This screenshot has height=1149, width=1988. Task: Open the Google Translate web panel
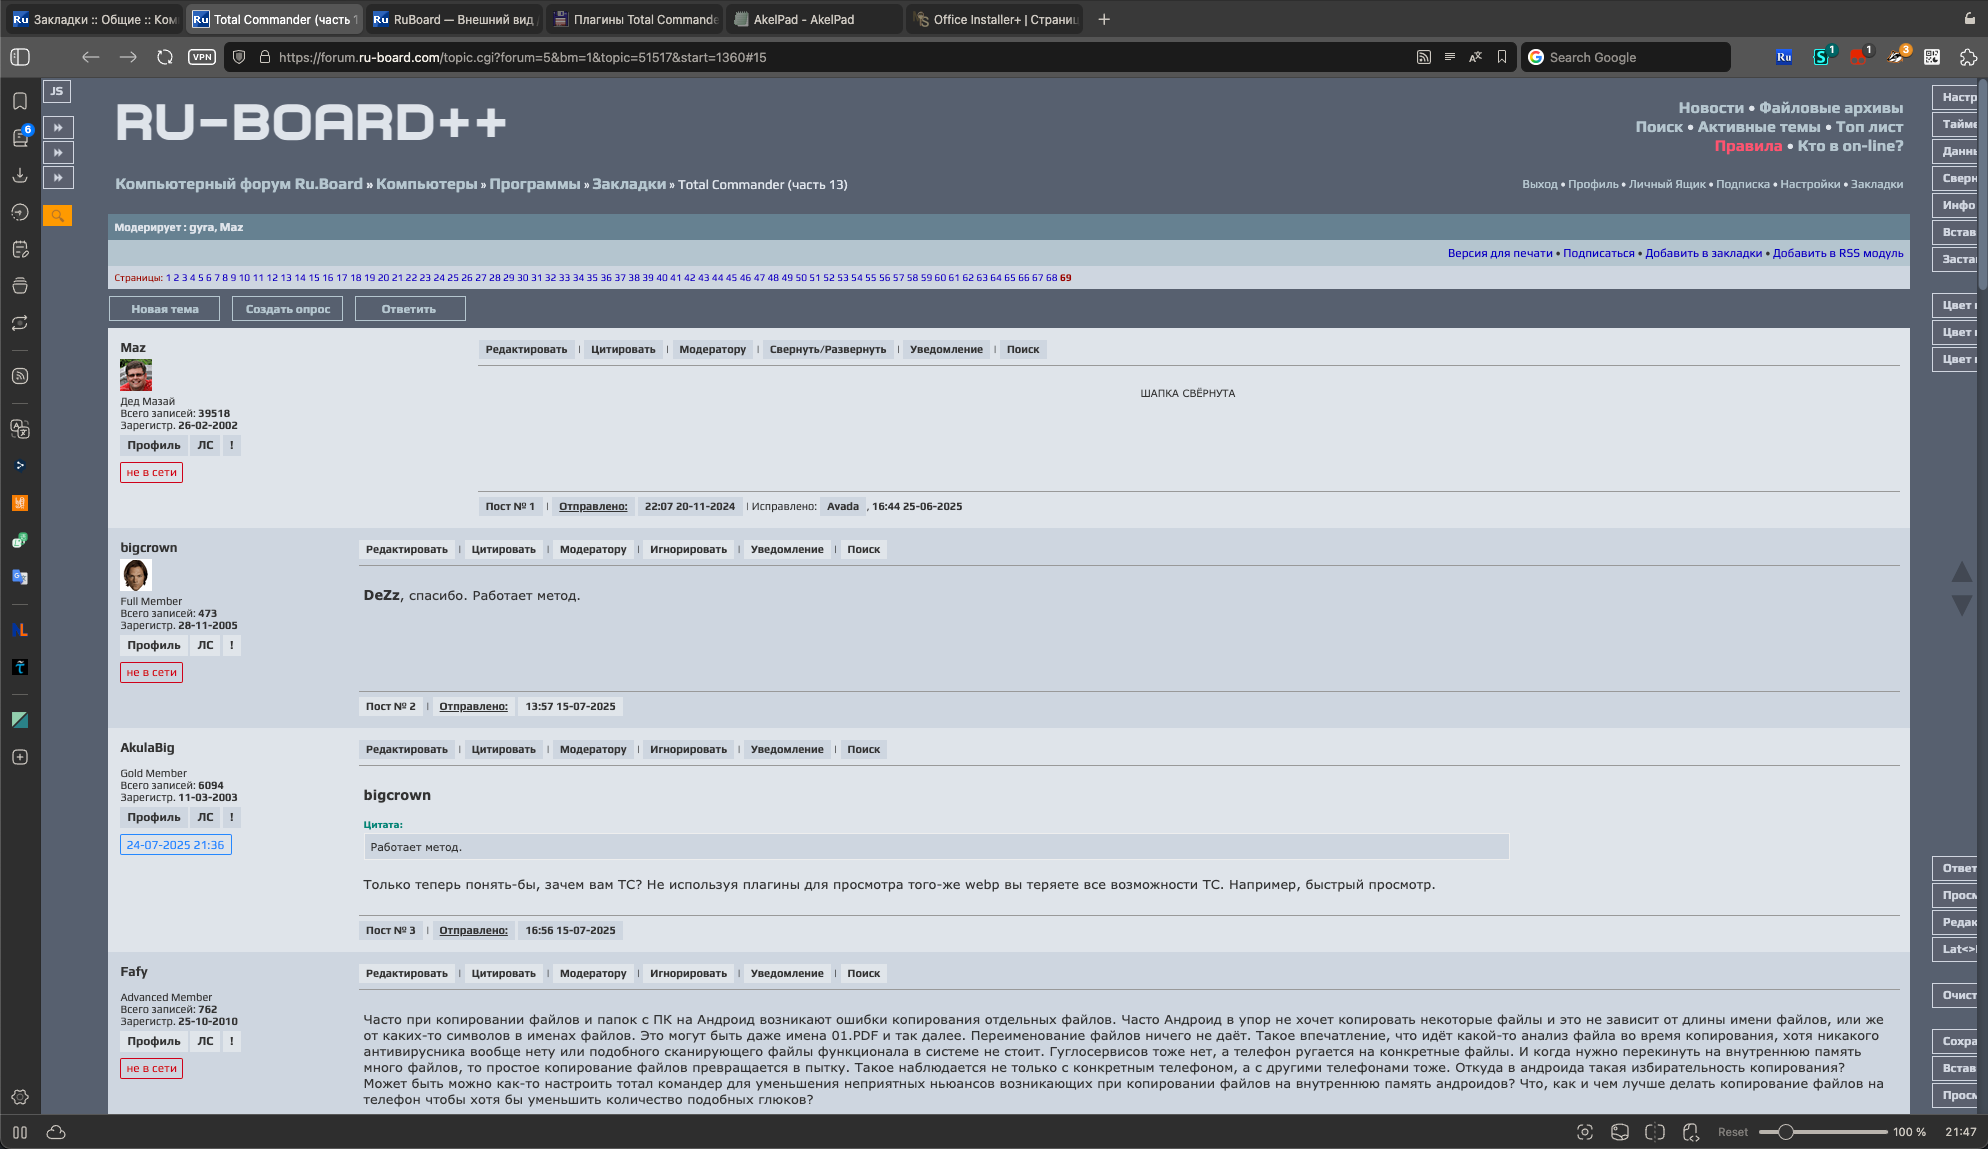click(x=20, y=577)
